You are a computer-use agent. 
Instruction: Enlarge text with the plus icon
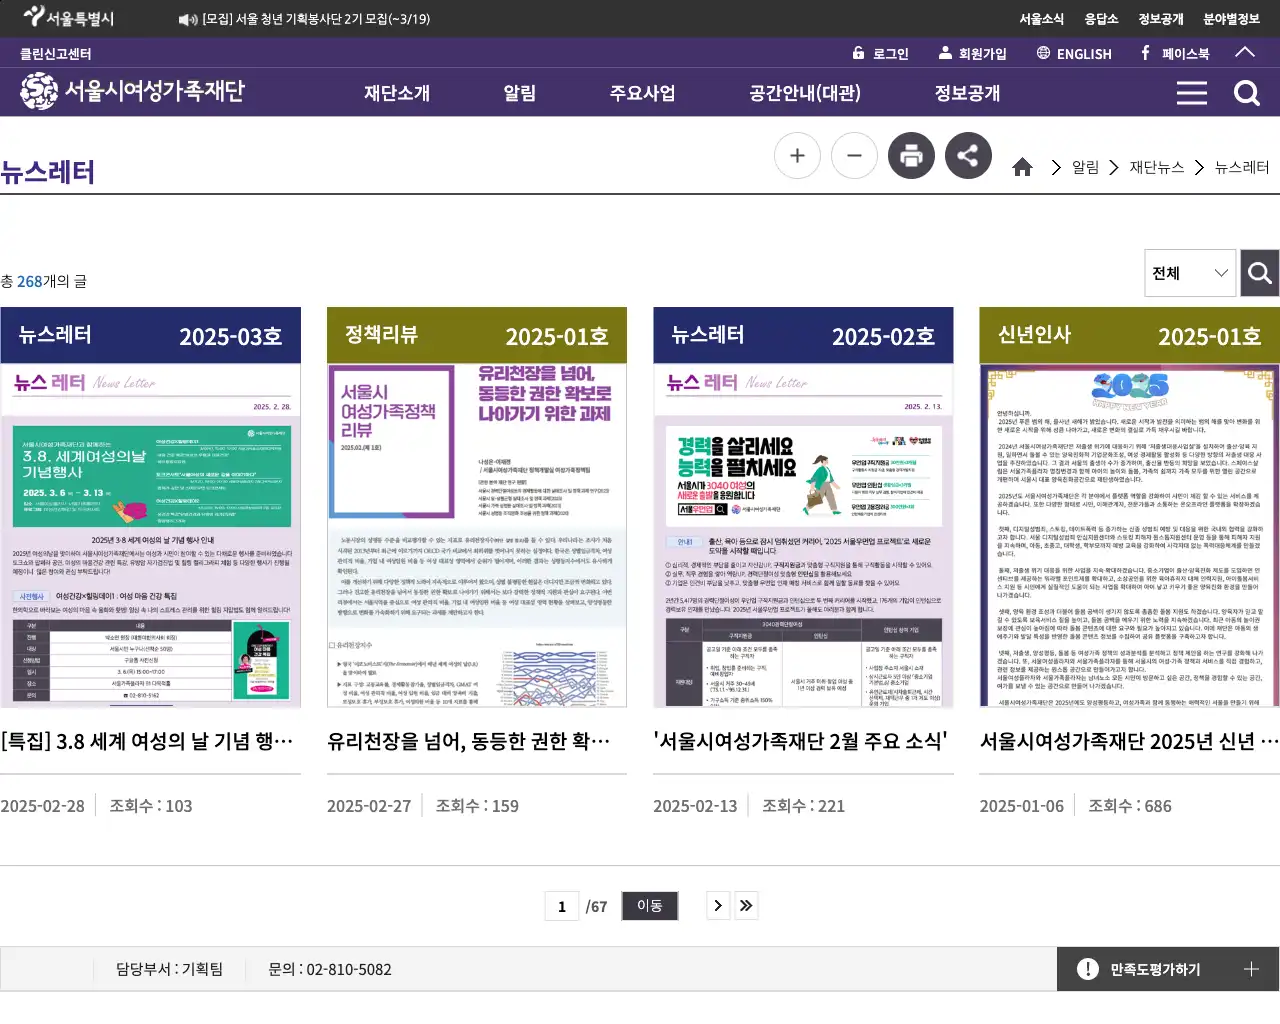pyautogui.click(x=797, y=155)
